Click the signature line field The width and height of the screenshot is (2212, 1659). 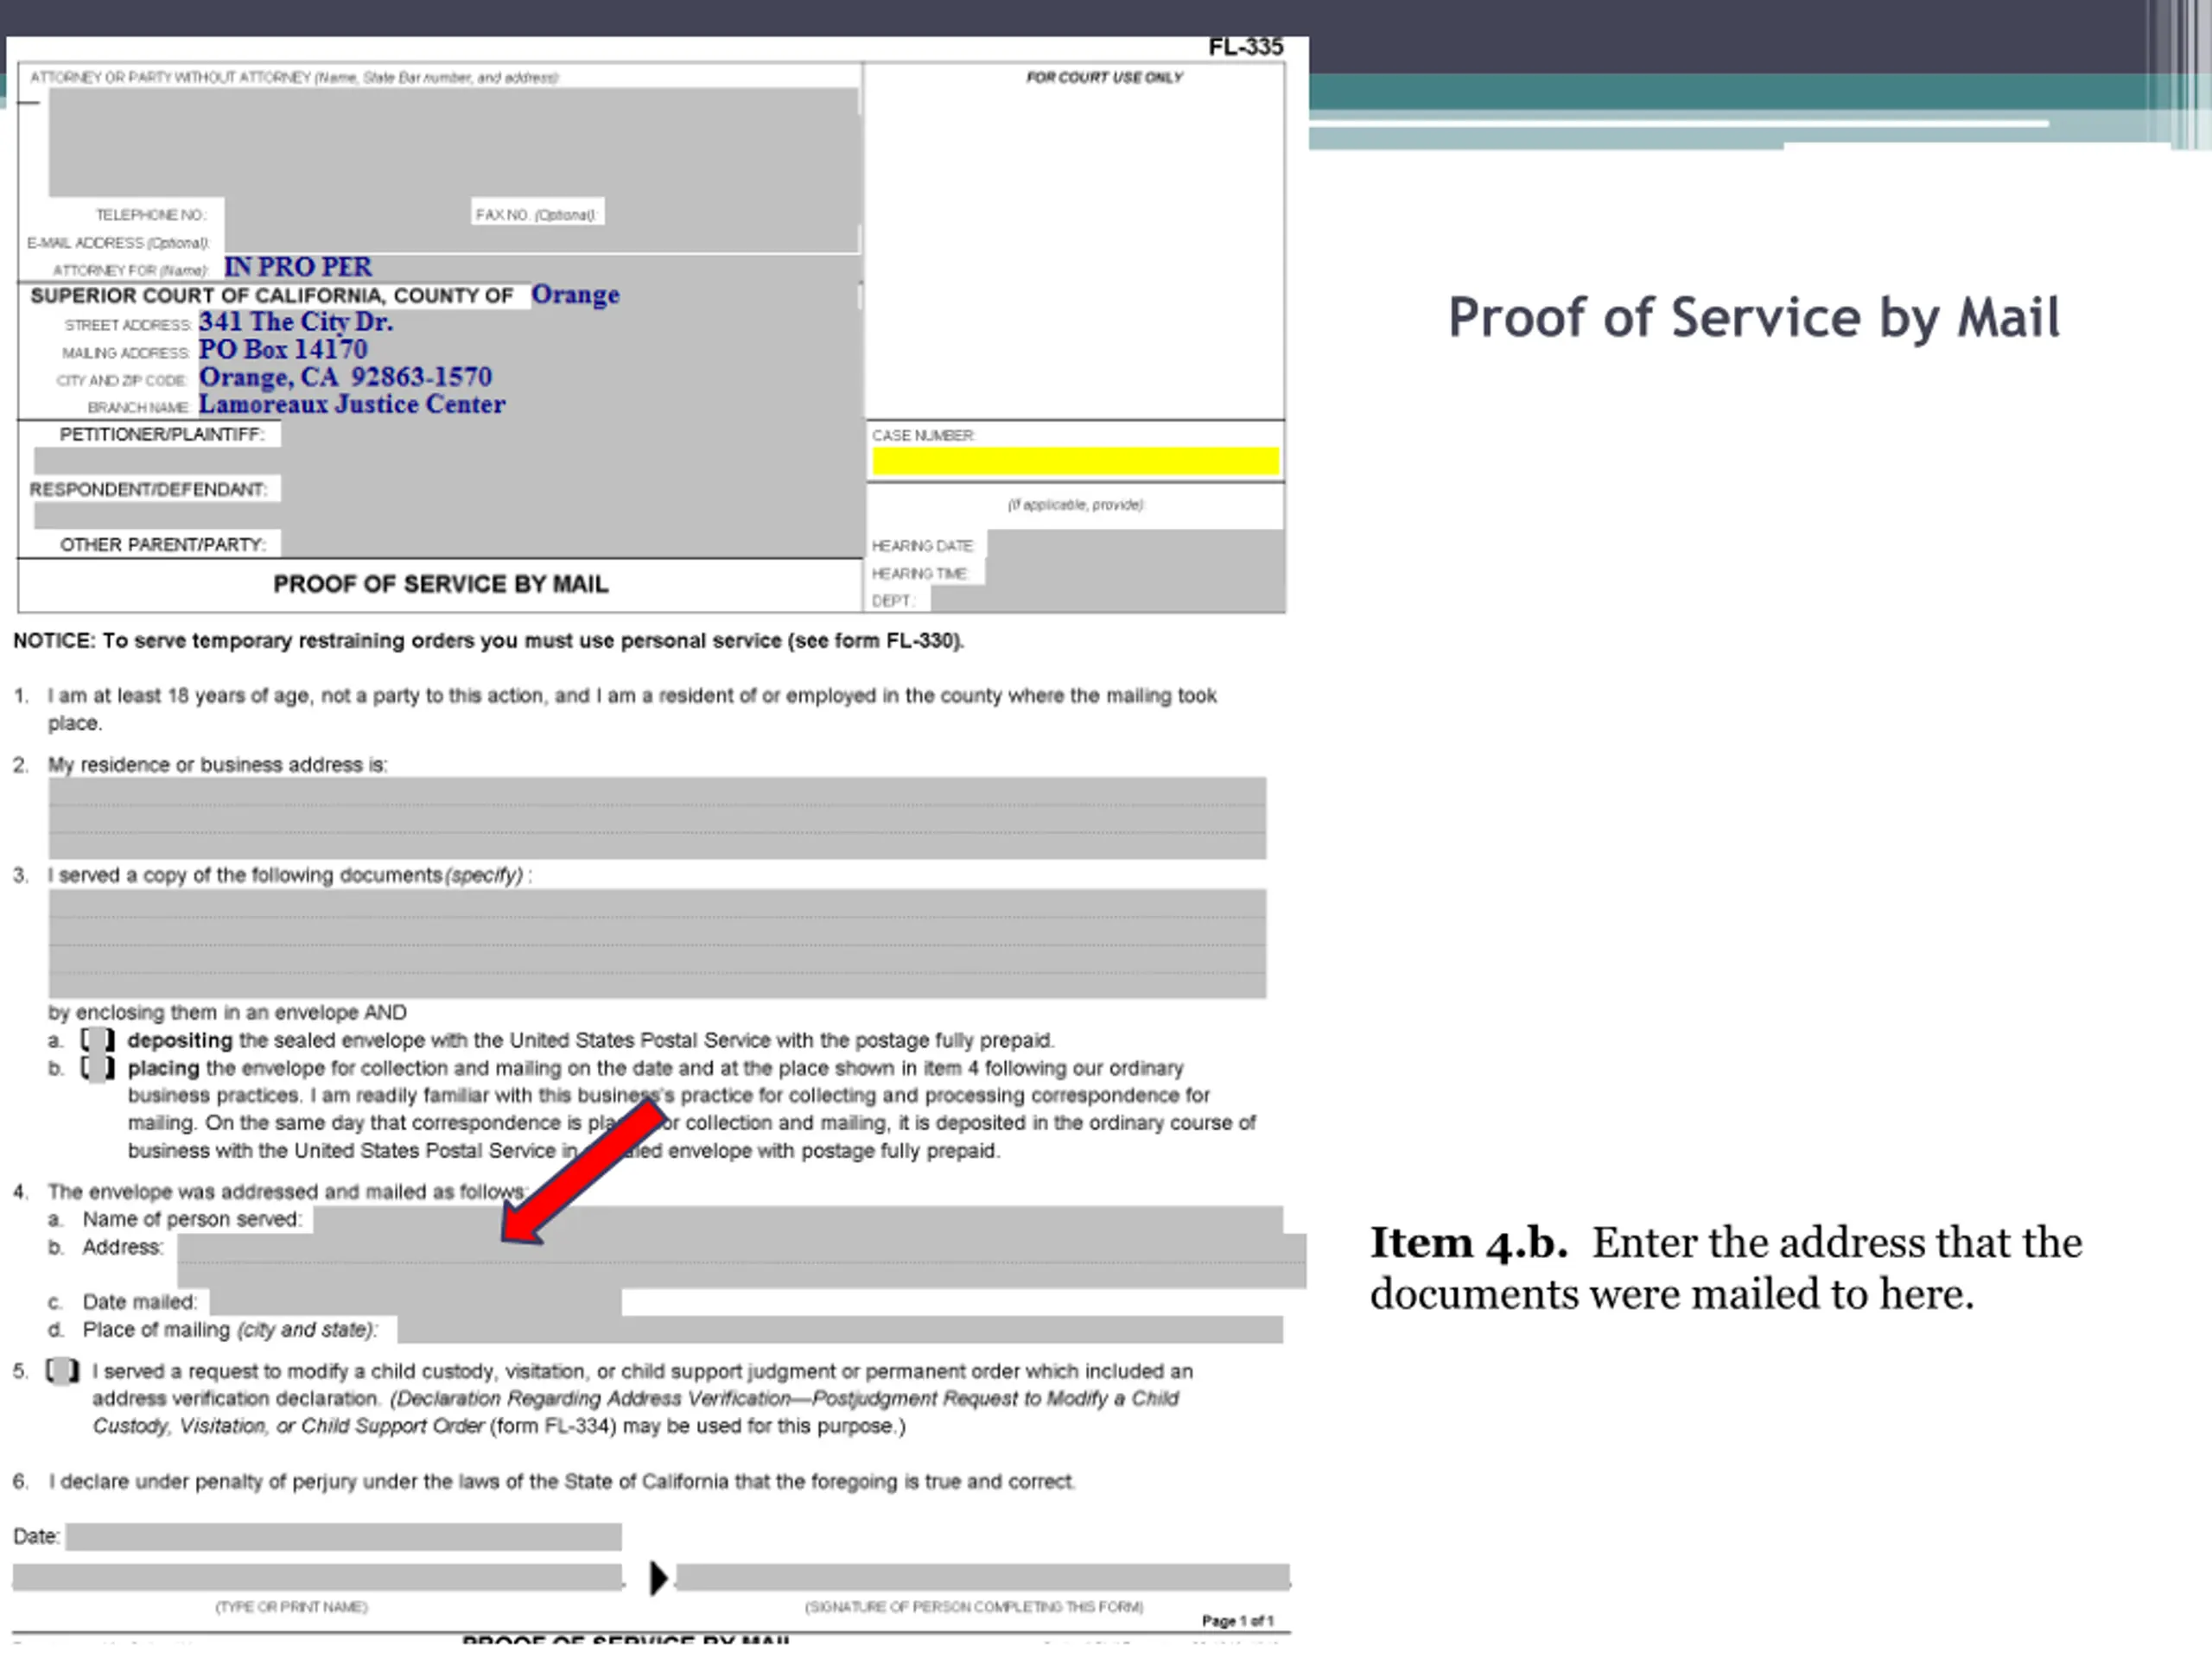(x=983, y=1577)
